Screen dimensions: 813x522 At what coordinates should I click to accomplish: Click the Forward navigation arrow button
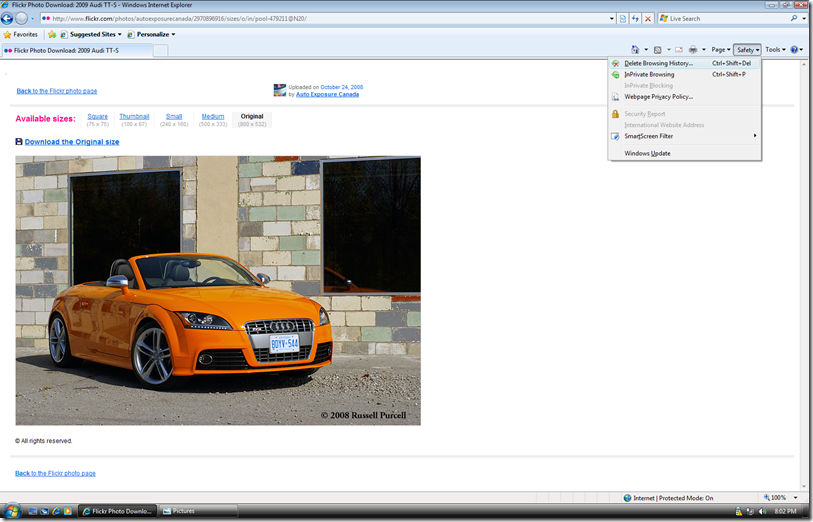tap(21, 19)
